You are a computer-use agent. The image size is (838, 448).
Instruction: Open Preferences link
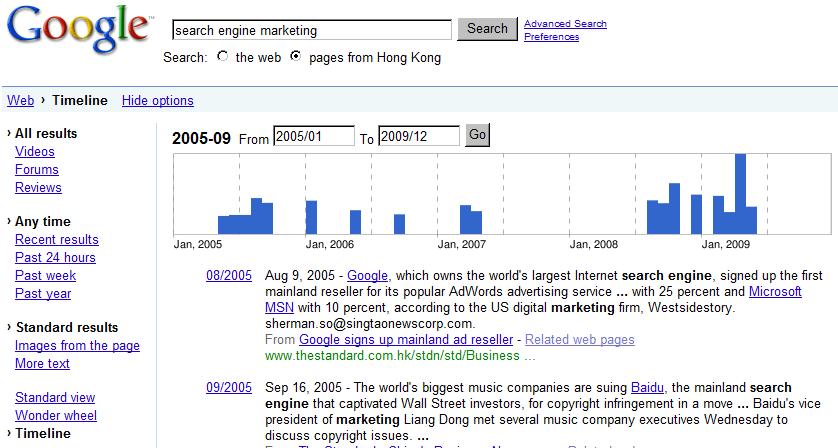tap(551, 37)
